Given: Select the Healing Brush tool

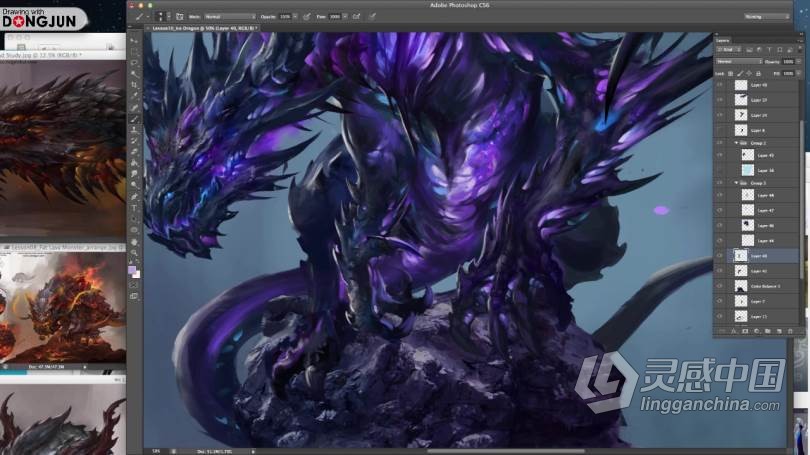Looking at the screenshot, I should pyautogui.click(x=134, y=107).
